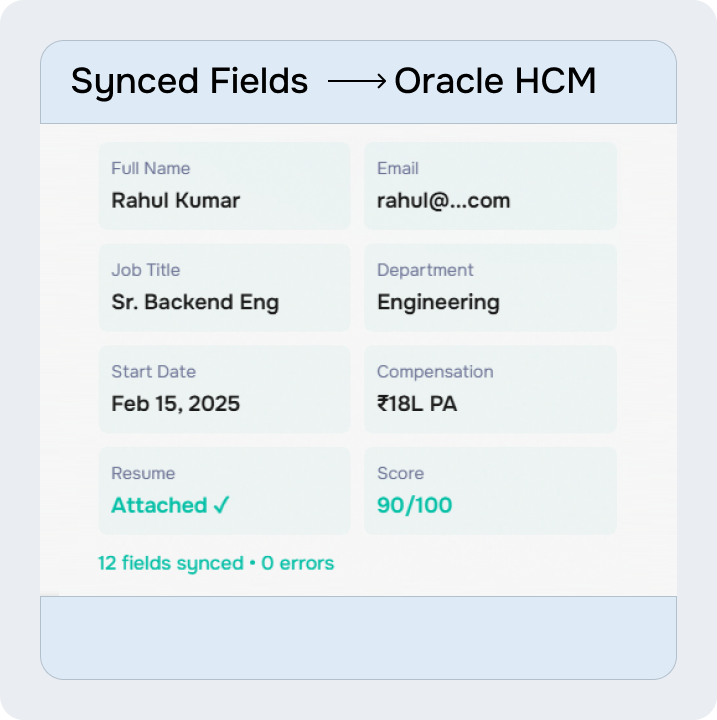The image size is (717, 720).
Task: Open the Full Name field card
Action: pos(224,186)
